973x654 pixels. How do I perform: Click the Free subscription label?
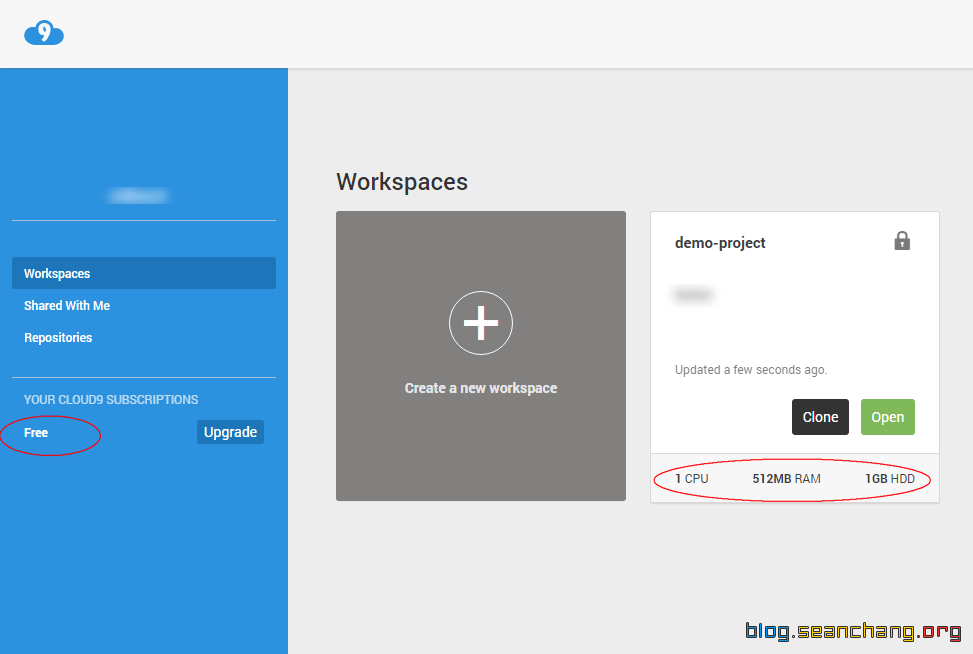(36, 432)
